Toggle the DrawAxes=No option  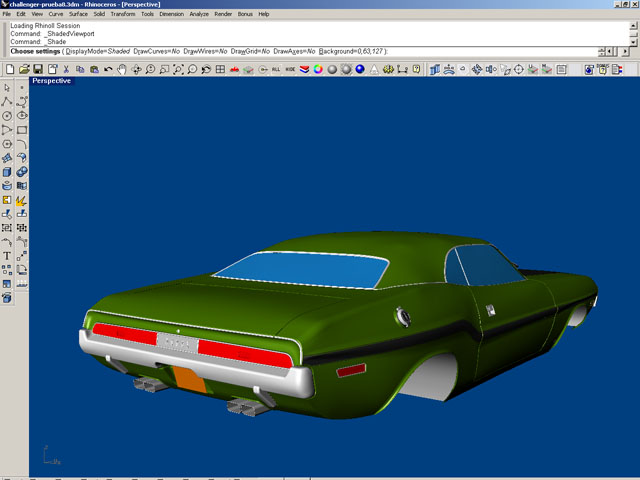(294, 51)
